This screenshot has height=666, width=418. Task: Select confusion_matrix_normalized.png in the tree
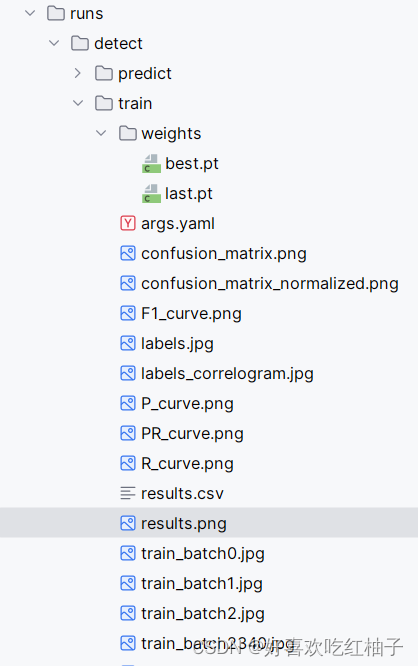pyautogui.click(x=270, y=284)
